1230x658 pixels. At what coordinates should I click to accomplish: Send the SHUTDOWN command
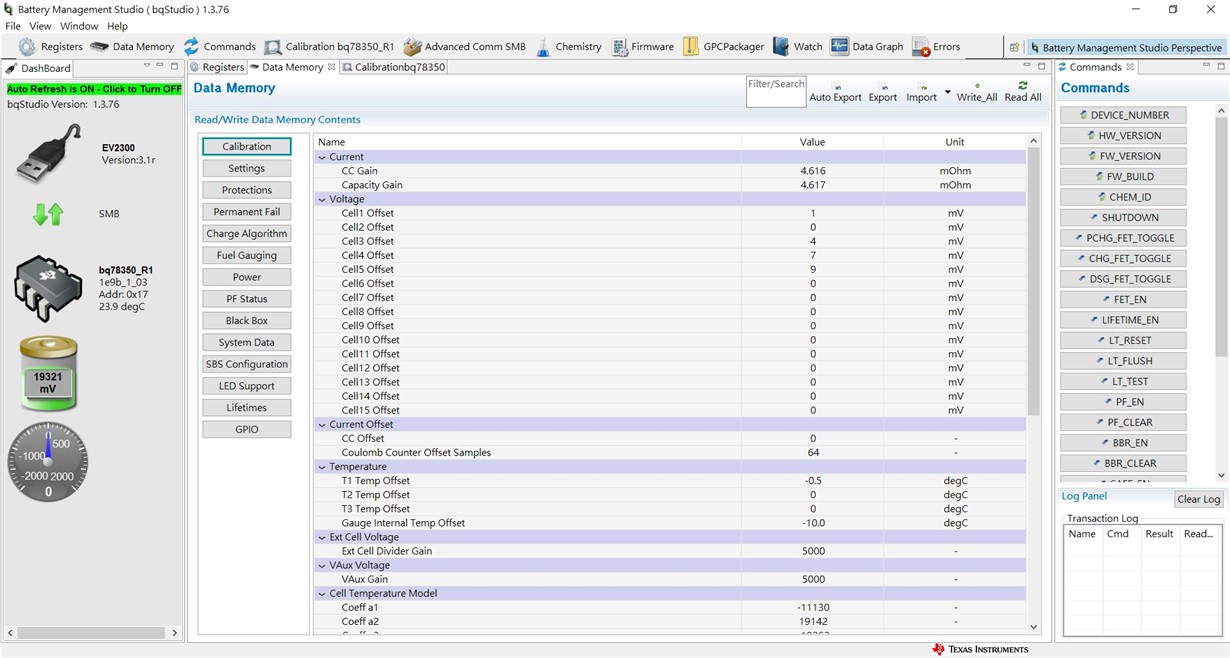coord(1123,217)
